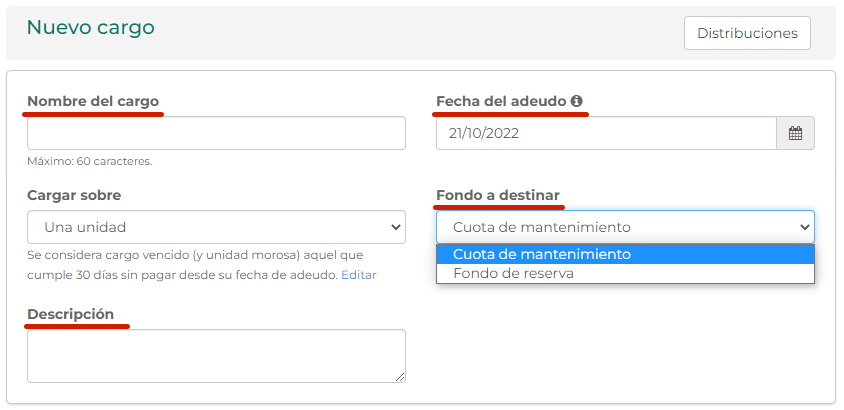Grab the Descripción textarea resize handle

click(x=400, y=376)
